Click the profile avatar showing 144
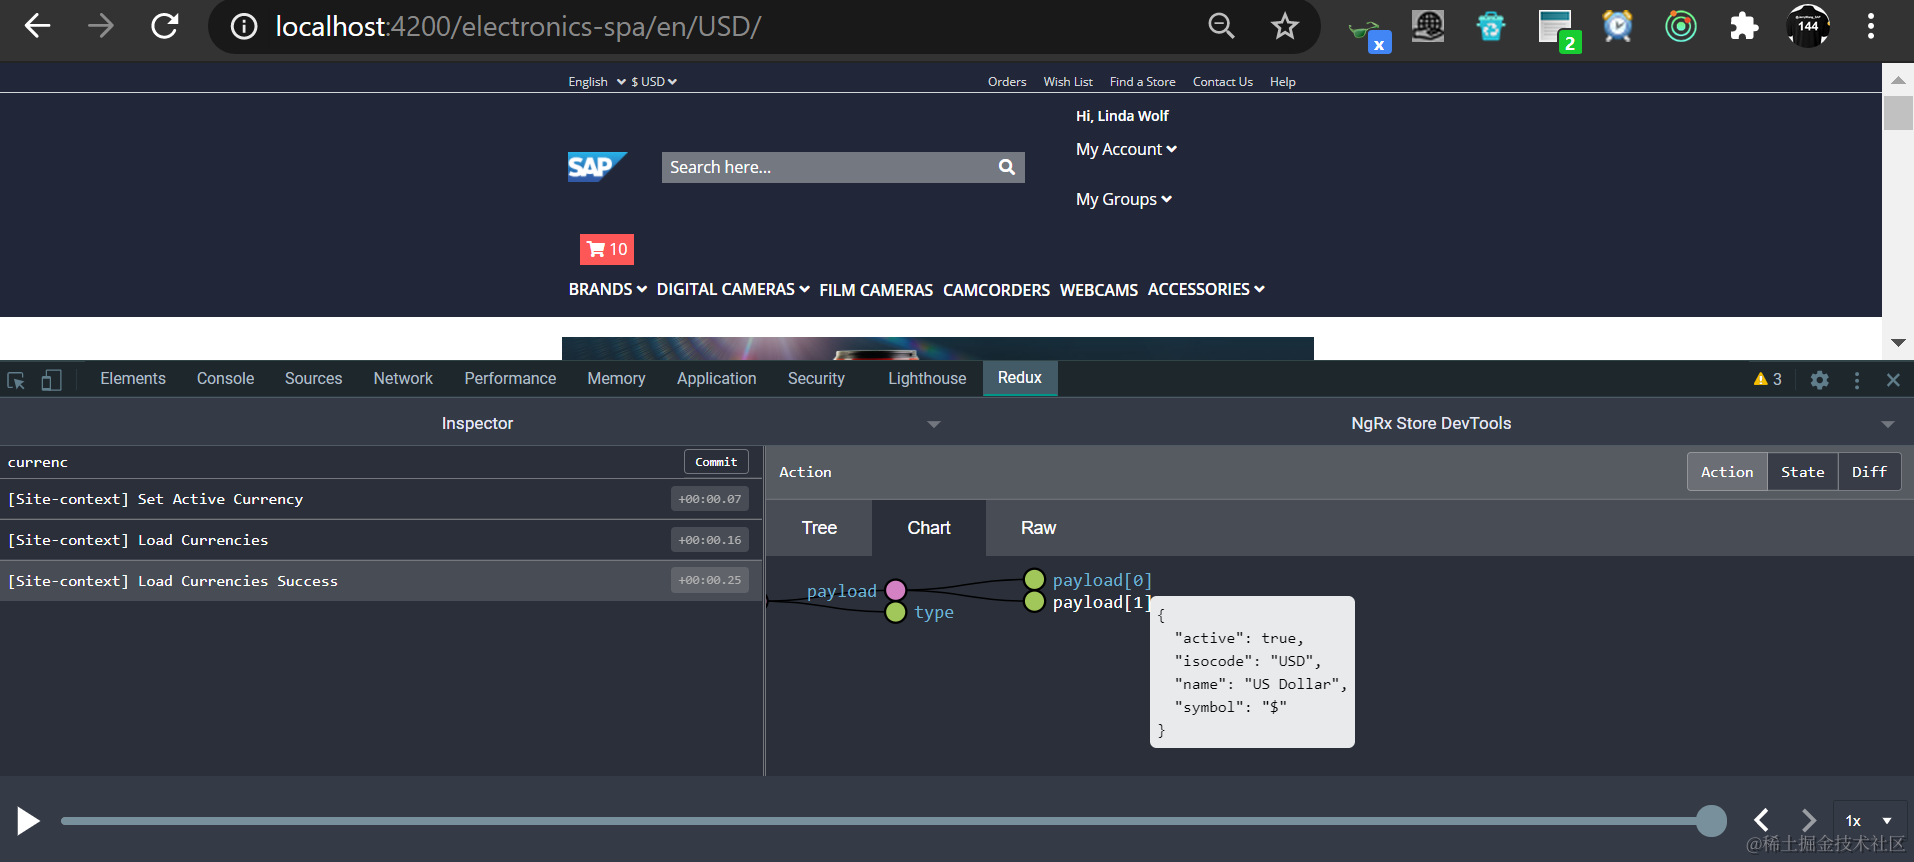This screenshot has height=862, width=1914. [1808, 26]
